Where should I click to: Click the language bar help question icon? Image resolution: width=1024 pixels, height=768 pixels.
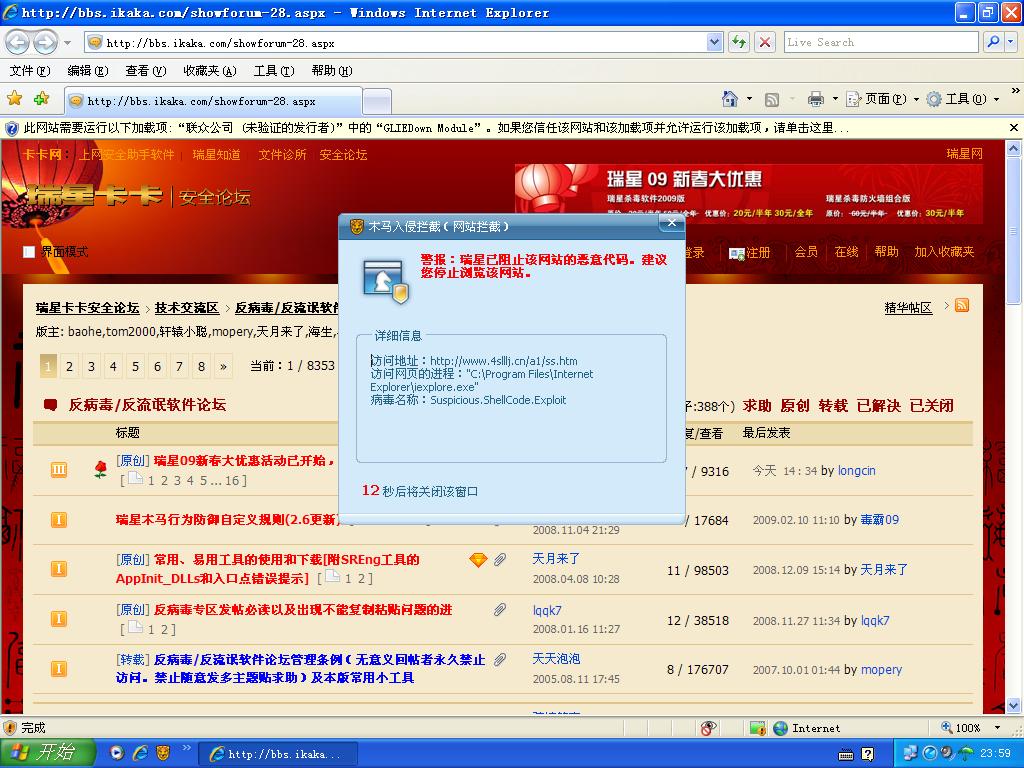[867, 754]
